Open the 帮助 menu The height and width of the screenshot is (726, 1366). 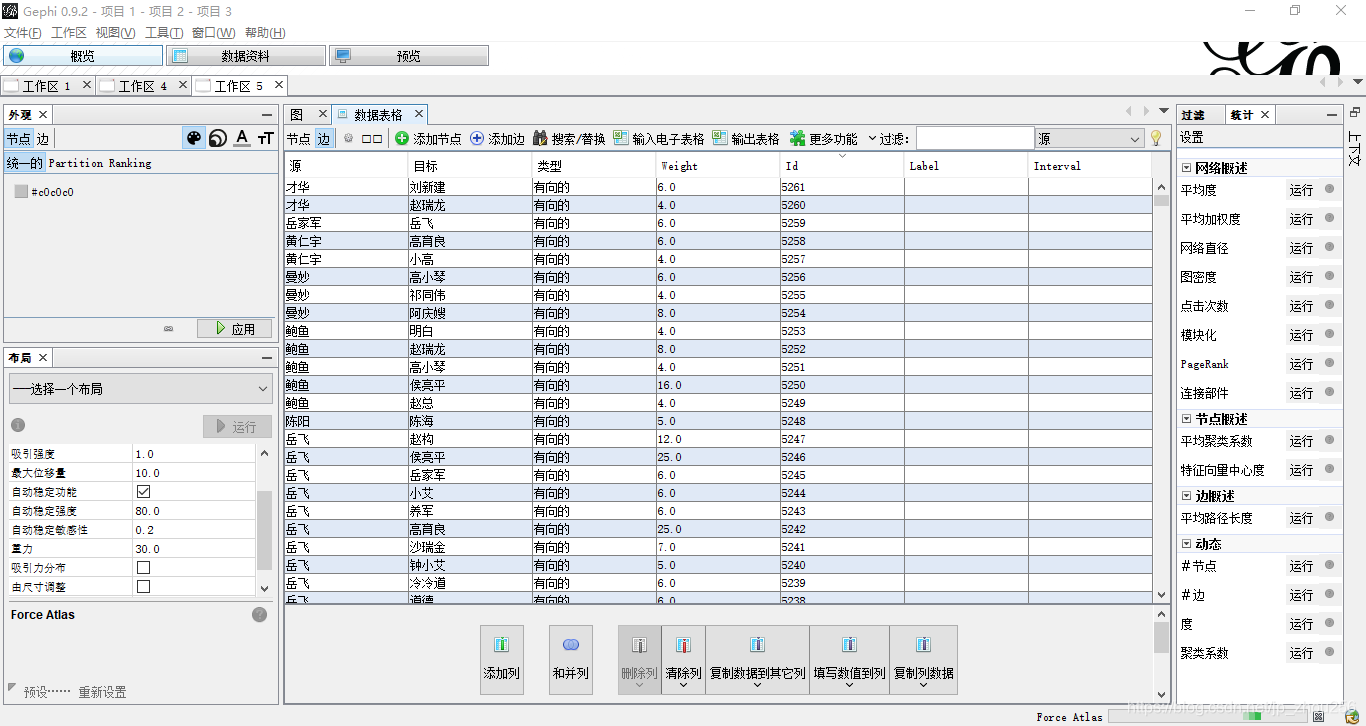coord(265,33)
